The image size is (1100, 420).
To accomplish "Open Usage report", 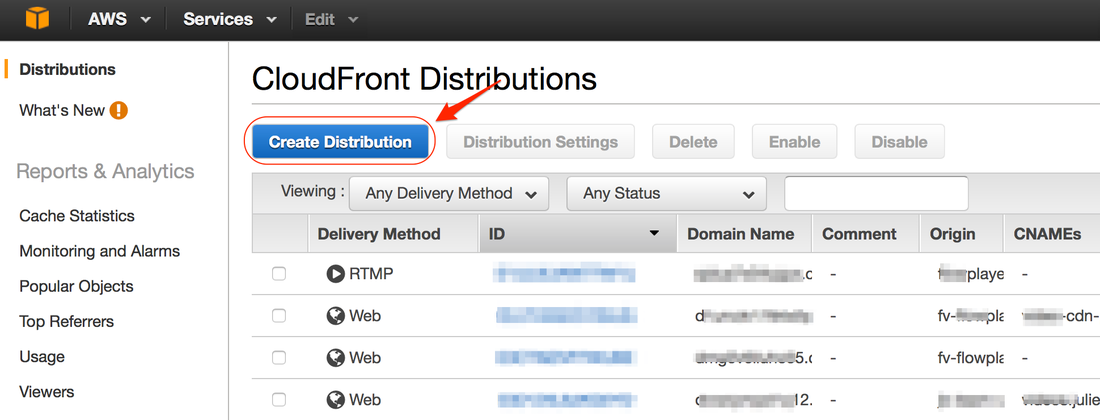I will point(42,356).
